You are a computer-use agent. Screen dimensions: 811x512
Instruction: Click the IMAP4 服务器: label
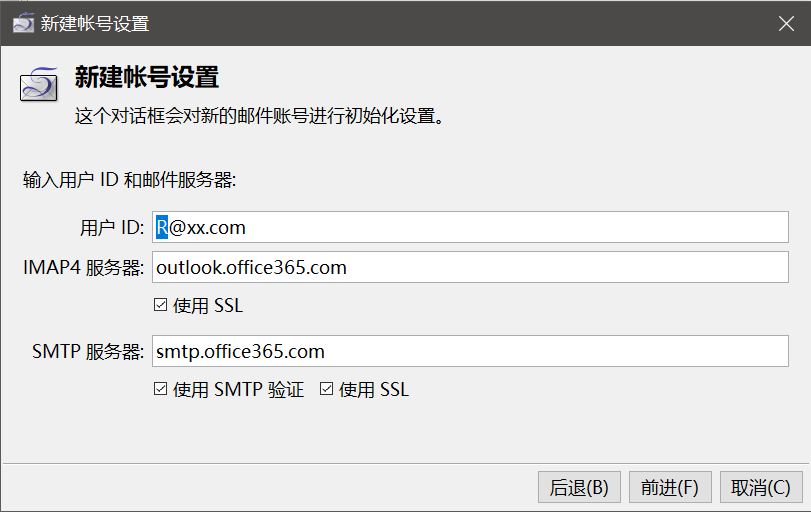click(x=85, y=268)
